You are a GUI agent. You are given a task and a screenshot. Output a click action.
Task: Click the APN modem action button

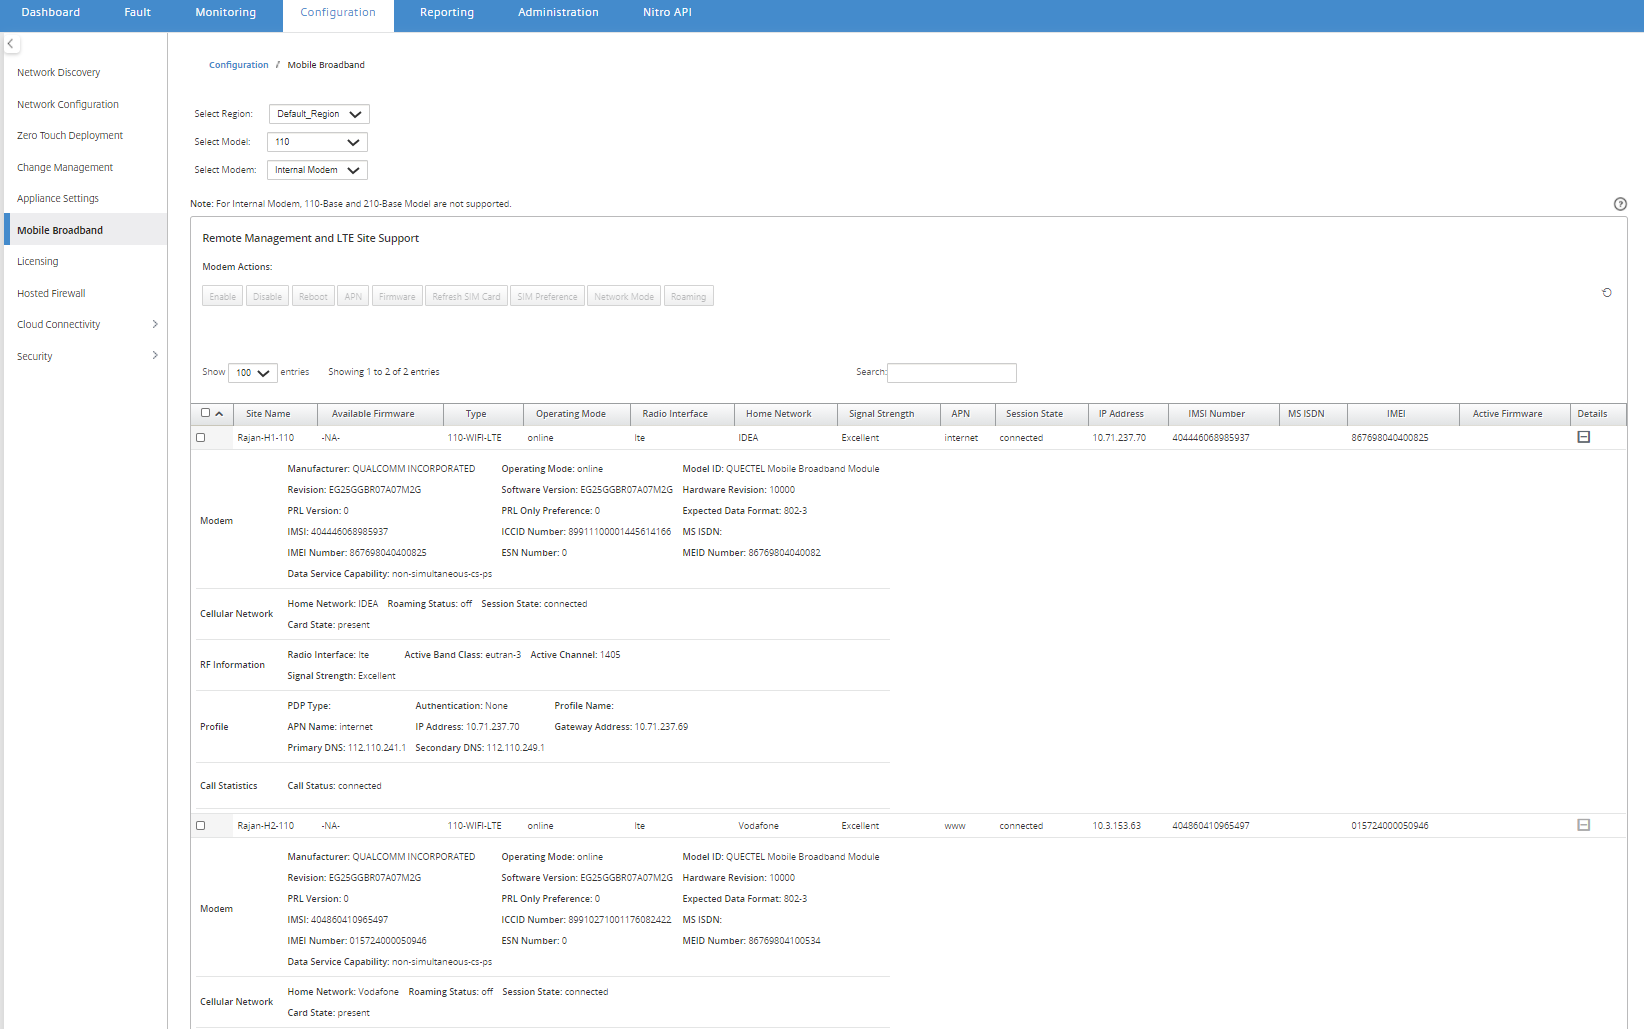(353, 296)
